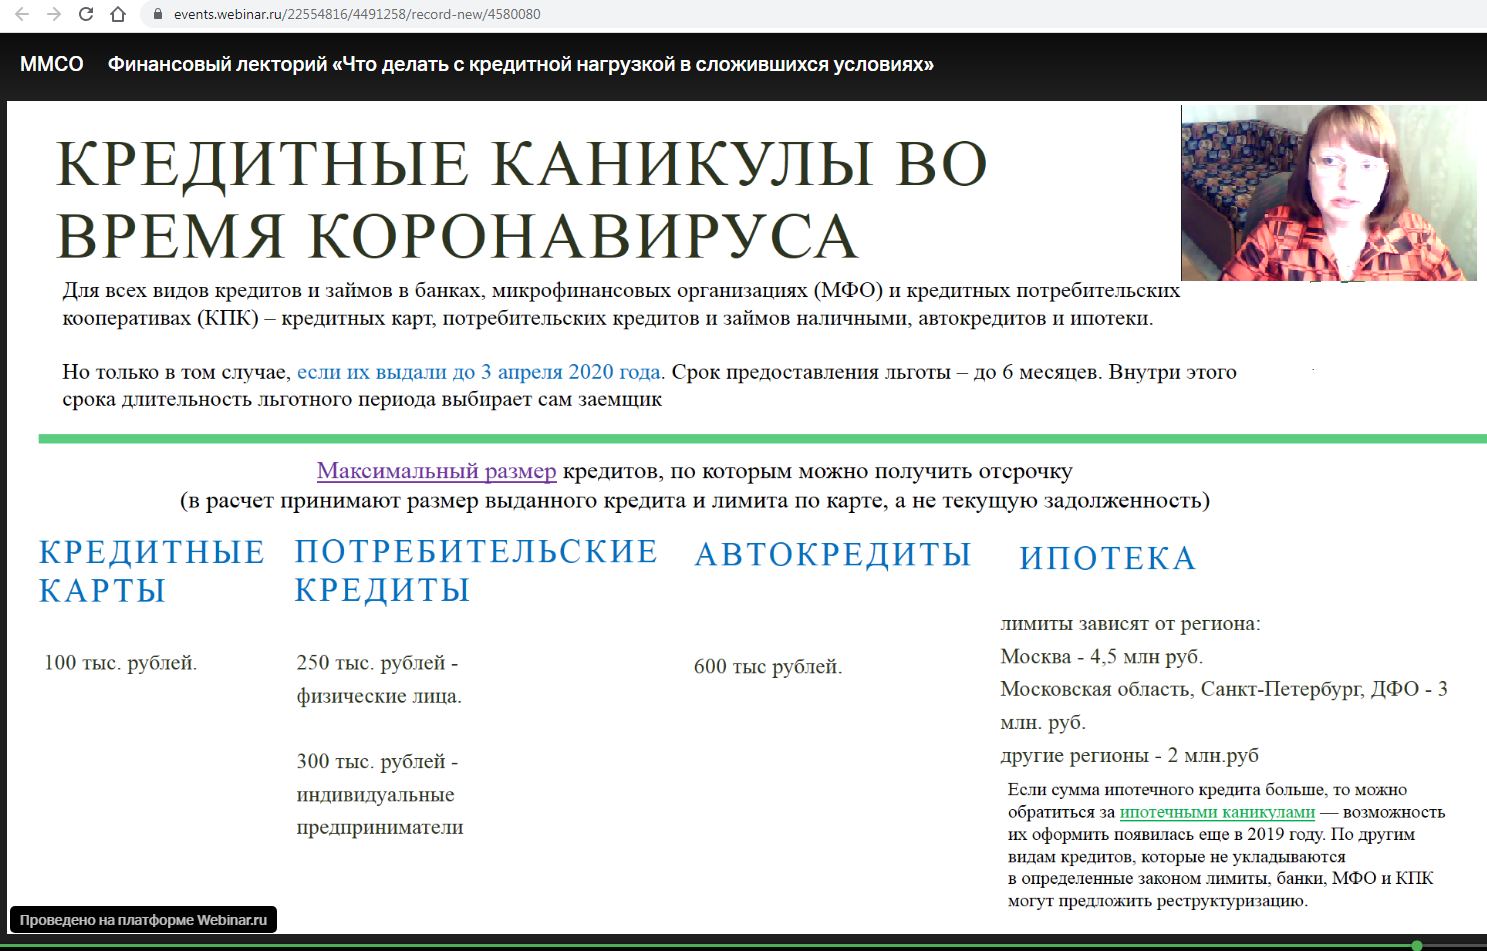Screen dimensions: 1487x951
Task: Open the presenter webcam video thumbnail
Action: point(1328,192)
